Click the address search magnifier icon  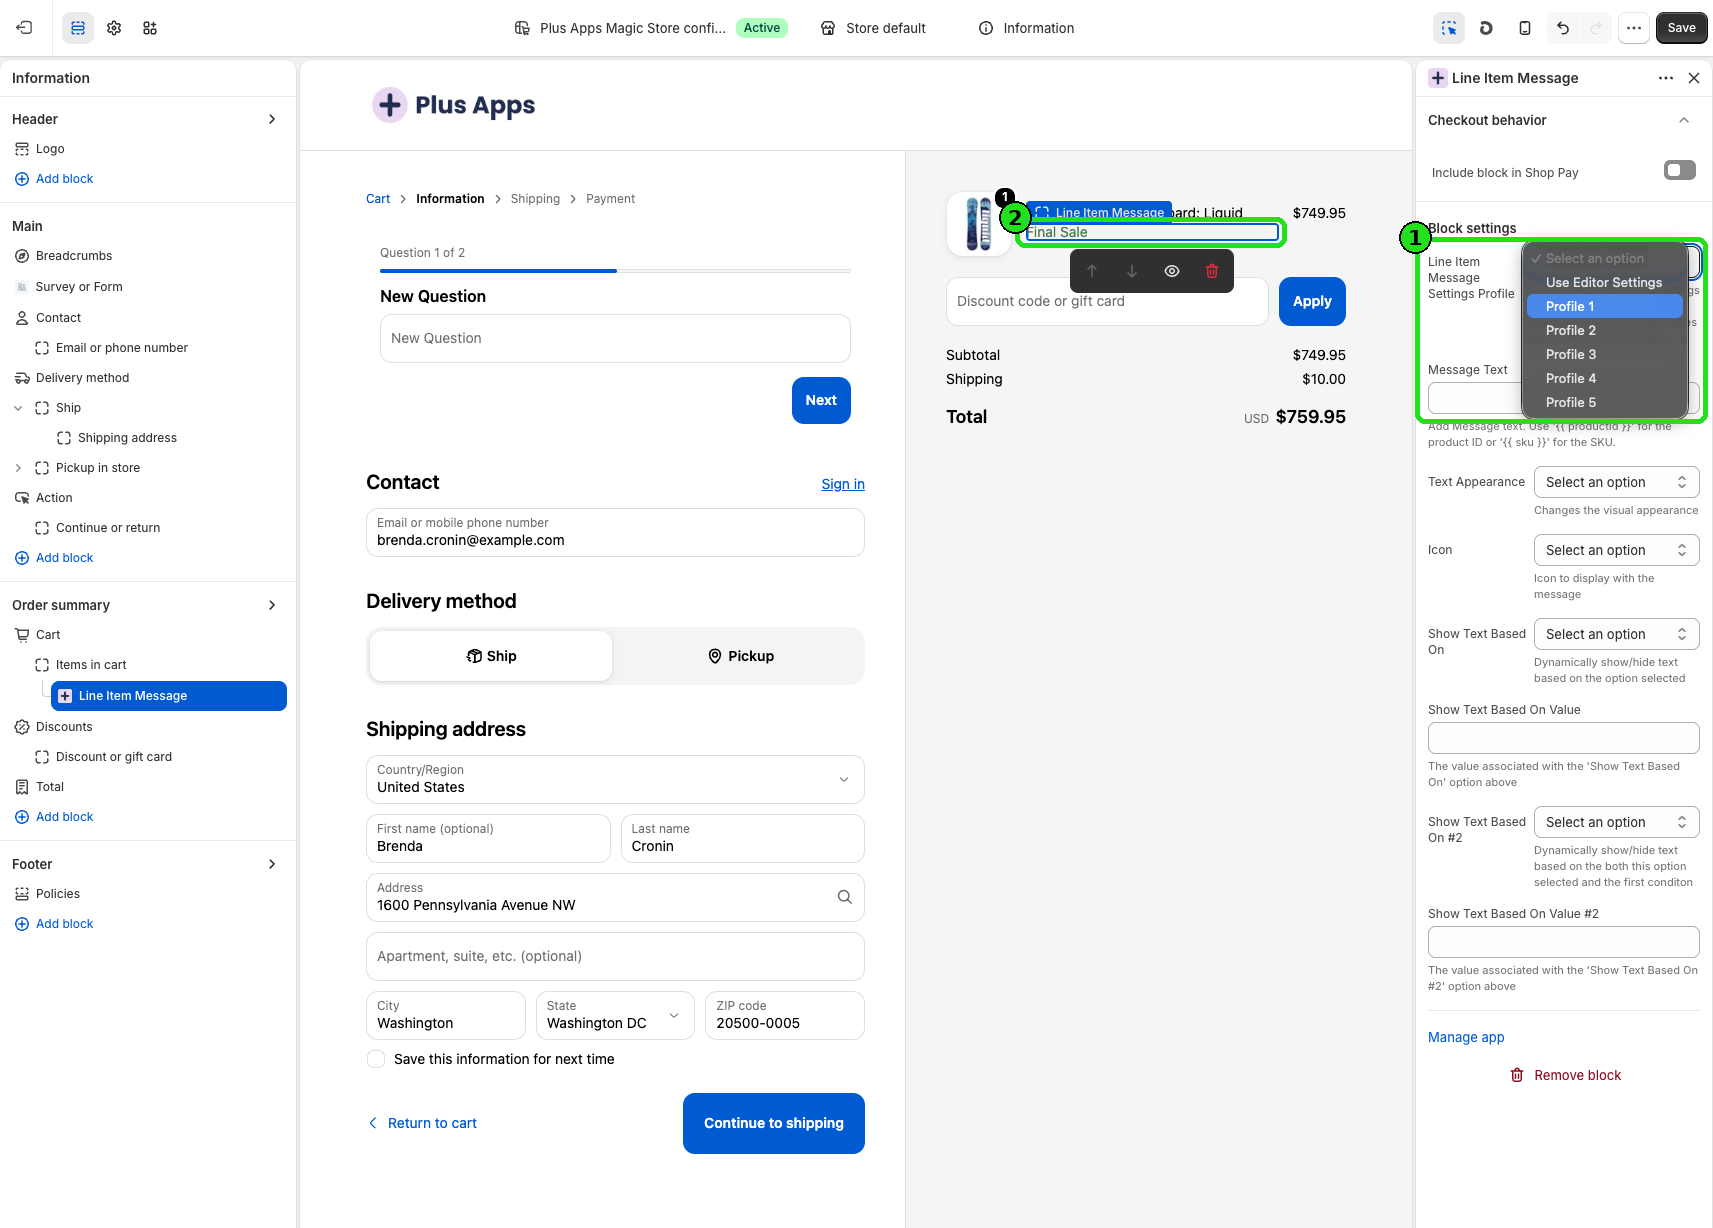(x=845, y=897)
